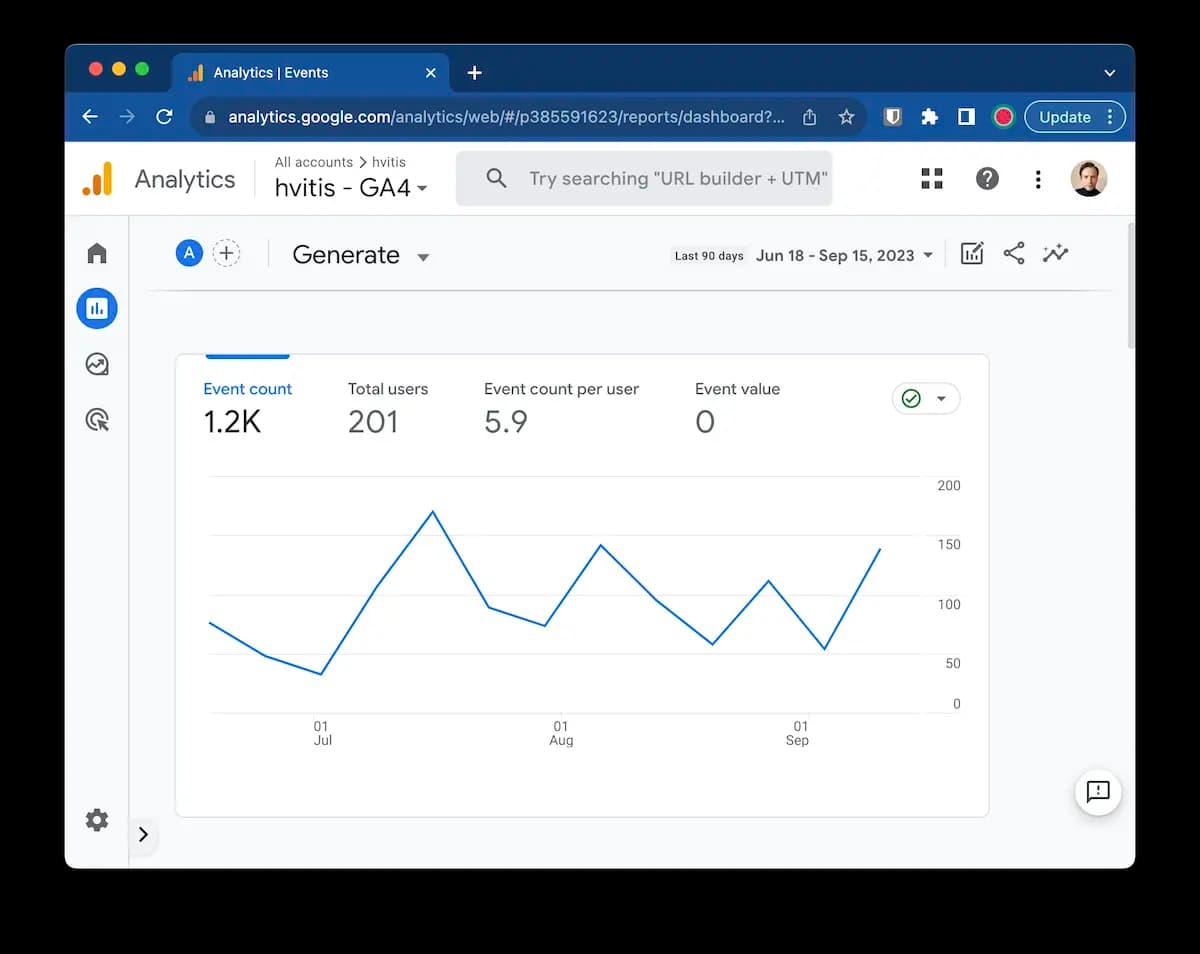Click the All accounts breadcrumb link

pyautogui.click(x=313, y=162)
